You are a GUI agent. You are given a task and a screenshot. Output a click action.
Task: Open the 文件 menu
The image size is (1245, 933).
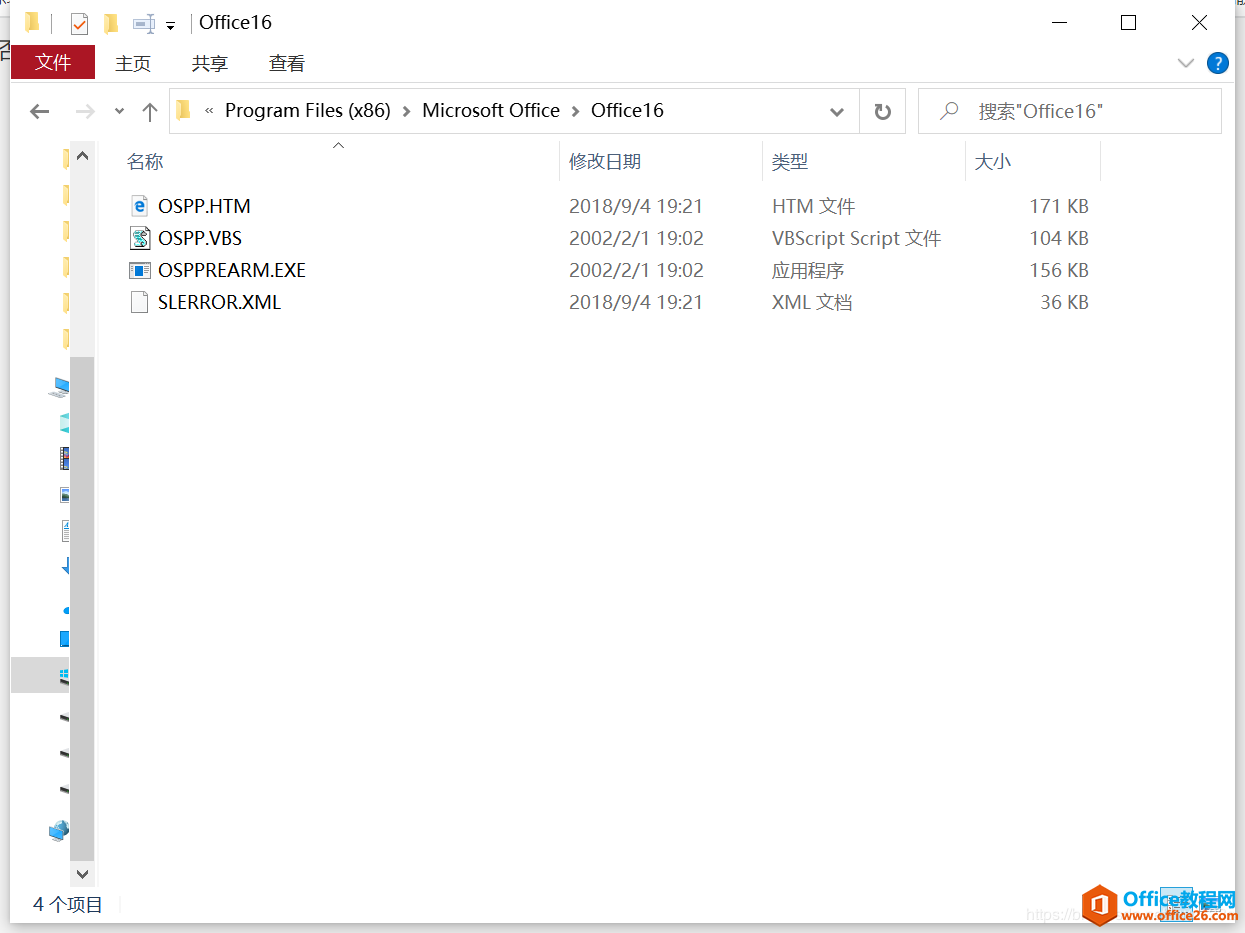53,63
